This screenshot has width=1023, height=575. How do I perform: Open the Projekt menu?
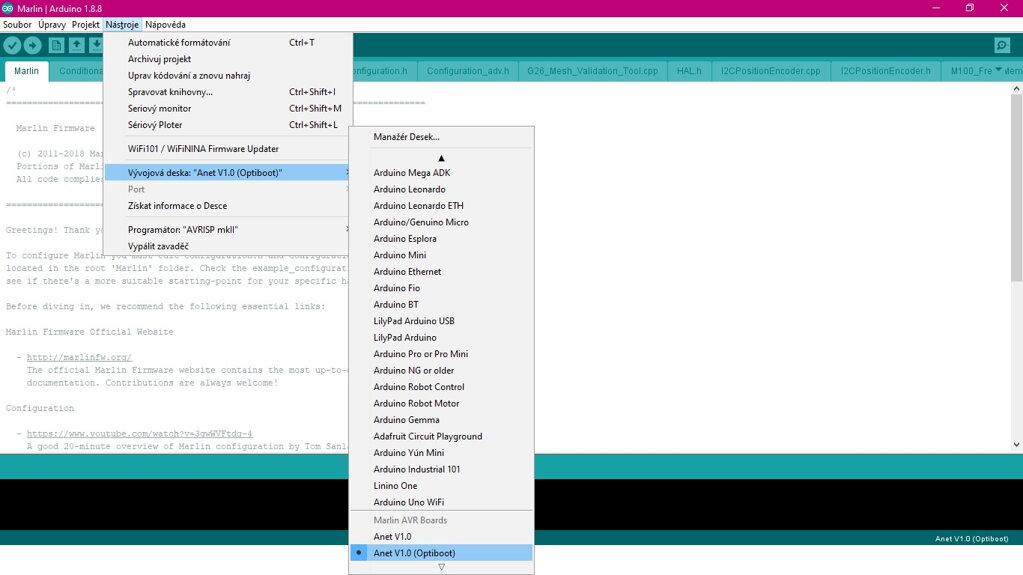(x=85, y=24)
